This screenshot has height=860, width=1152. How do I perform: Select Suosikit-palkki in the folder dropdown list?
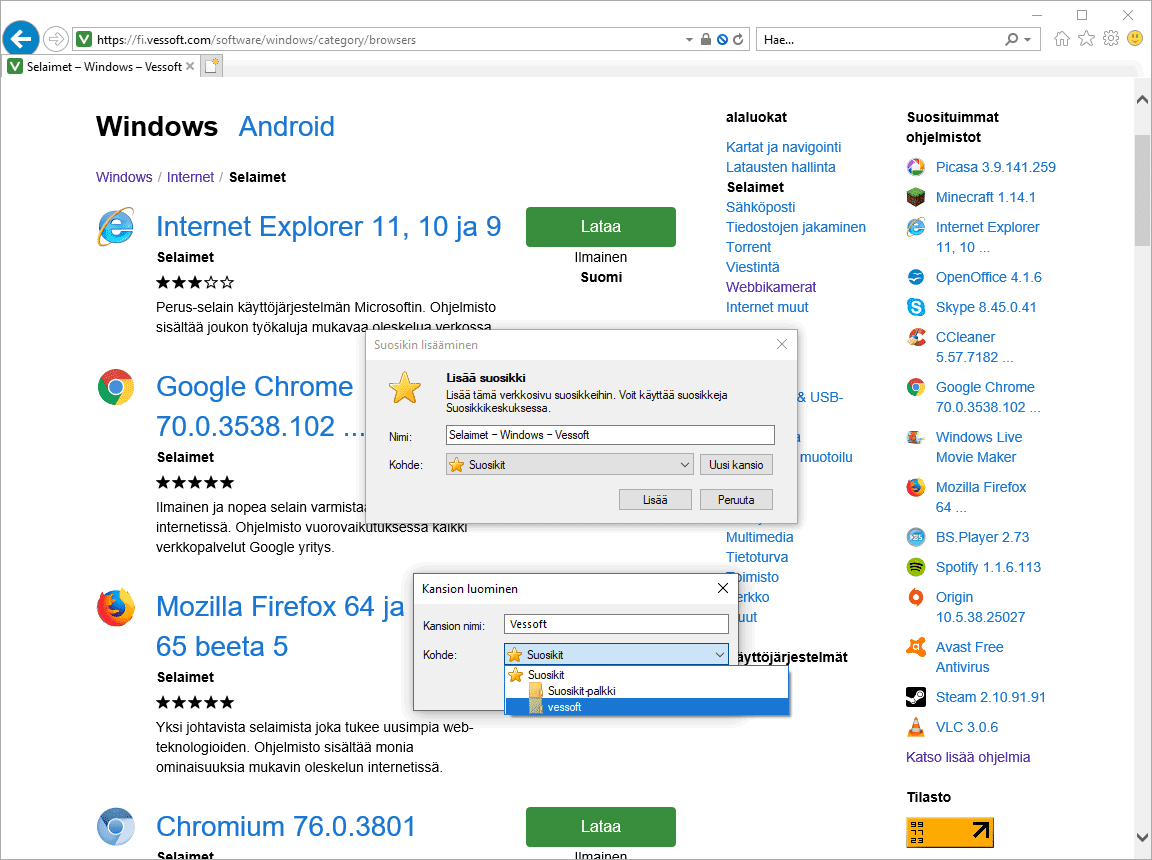(x=647, y=691)
